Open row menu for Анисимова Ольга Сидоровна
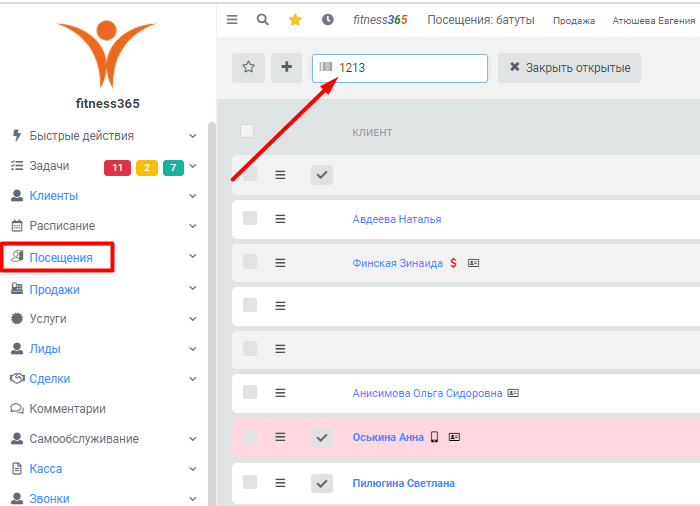Viewport: 700px width, 506px height. click(x=280, y=393)
